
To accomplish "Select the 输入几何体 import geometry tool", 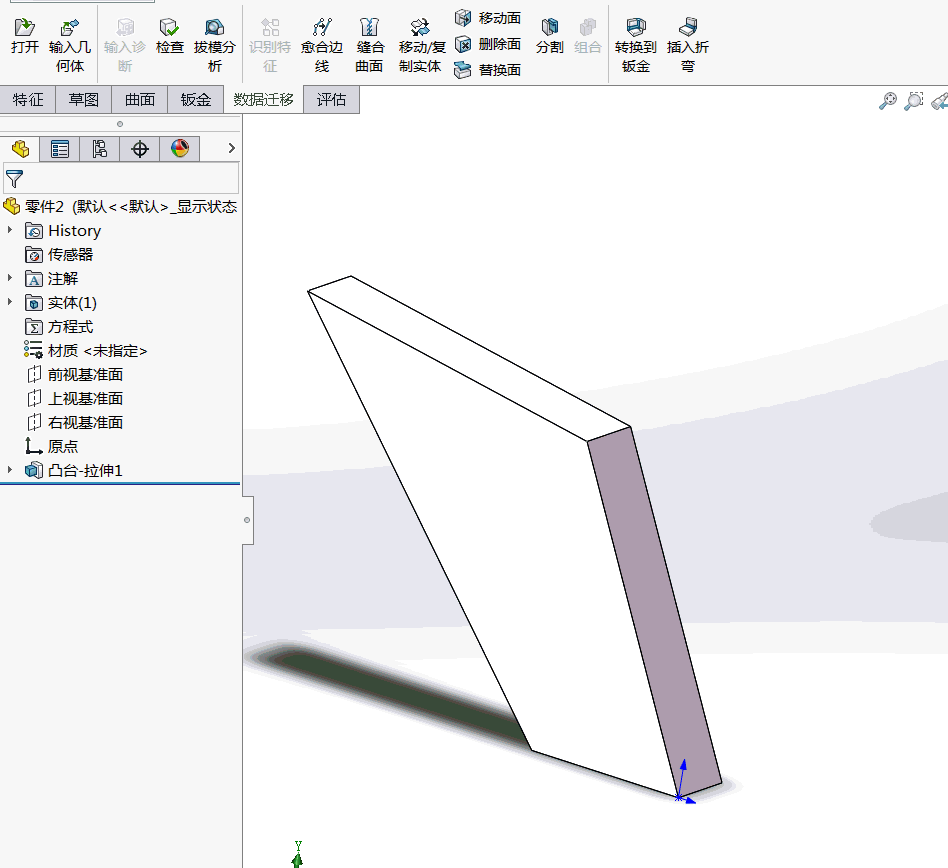I will point(70,46).
